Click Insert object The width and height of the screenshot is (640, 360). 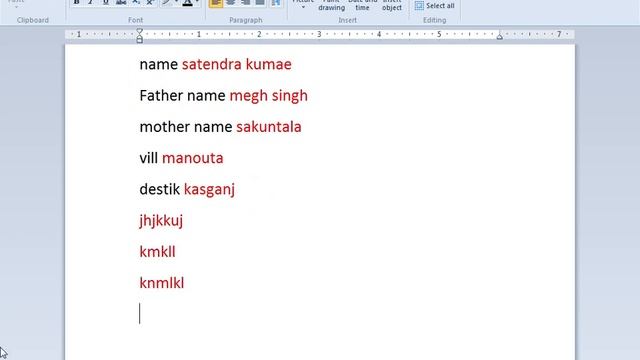tap(392, 5)
